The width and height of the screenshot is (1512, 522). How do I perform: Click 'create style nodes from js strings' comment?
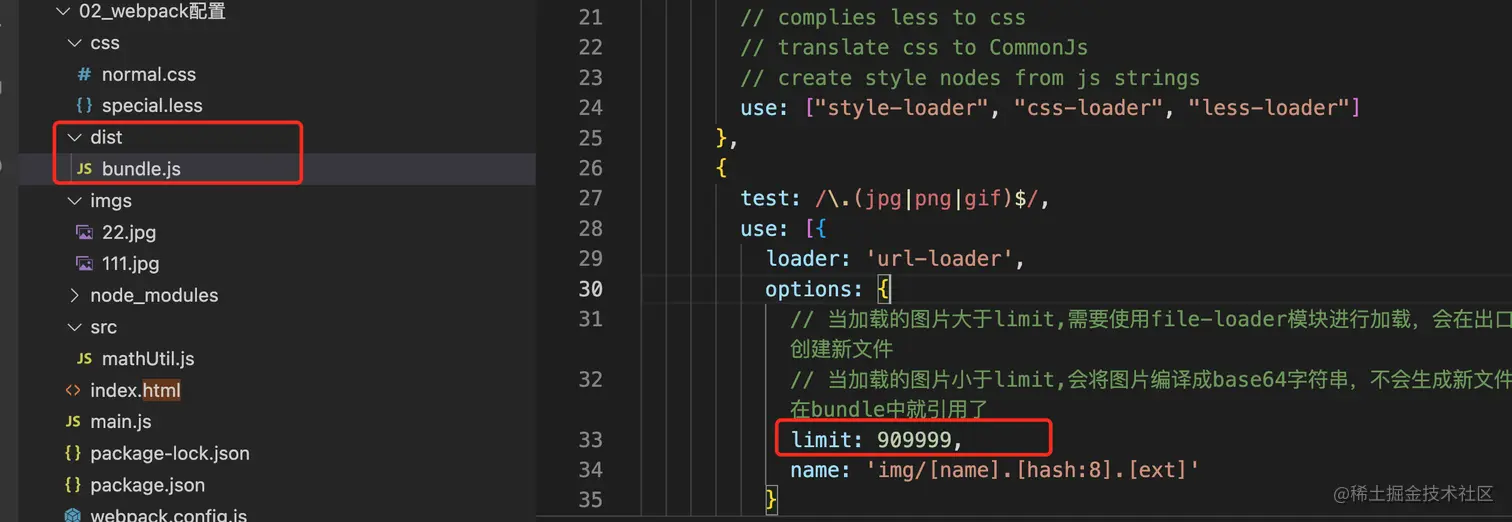click(x=970, y=77)
